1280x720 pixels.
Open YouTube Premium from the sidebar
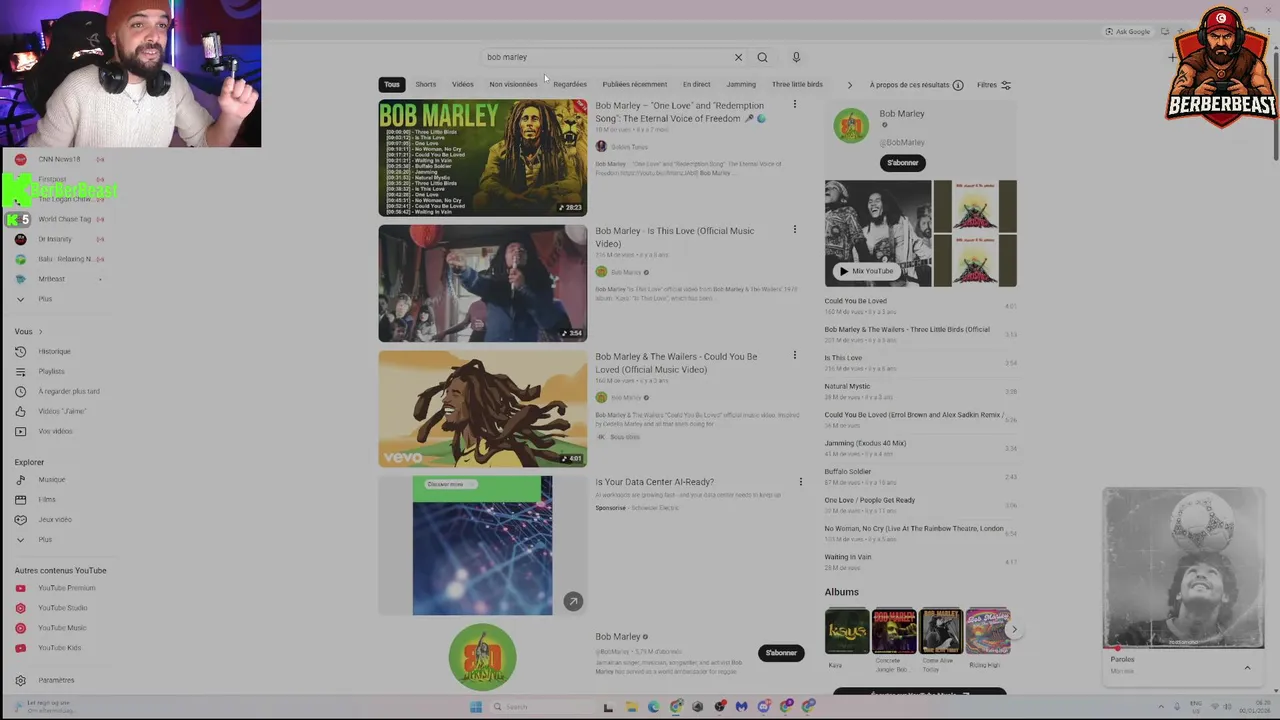[66, 588]
